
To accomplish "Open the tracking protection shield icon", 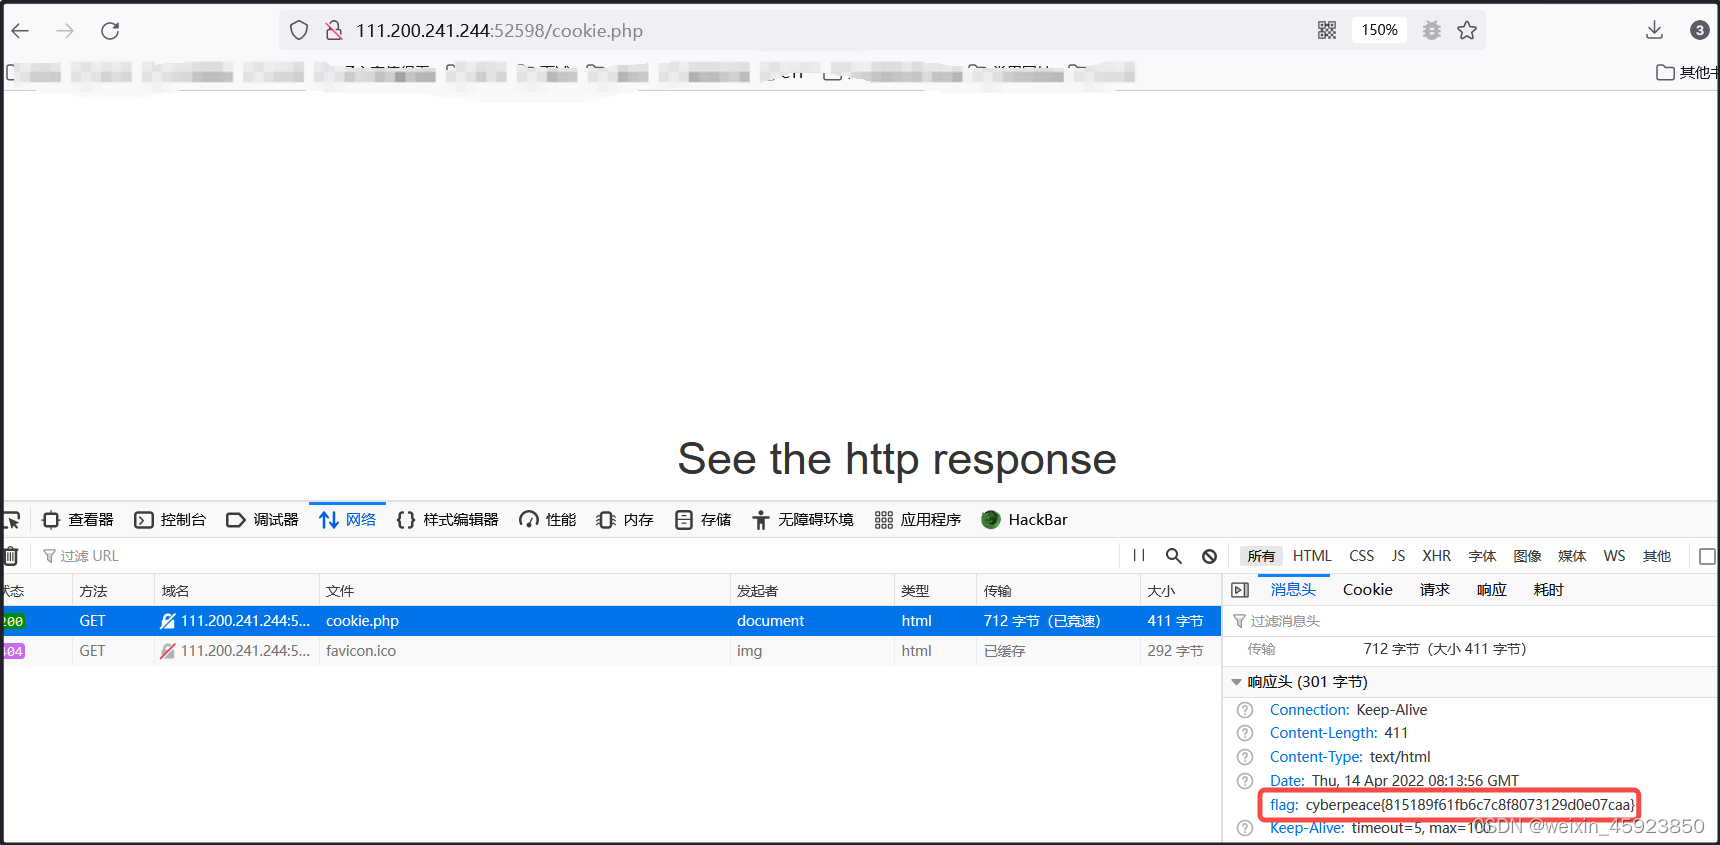I will coord(299,30).
